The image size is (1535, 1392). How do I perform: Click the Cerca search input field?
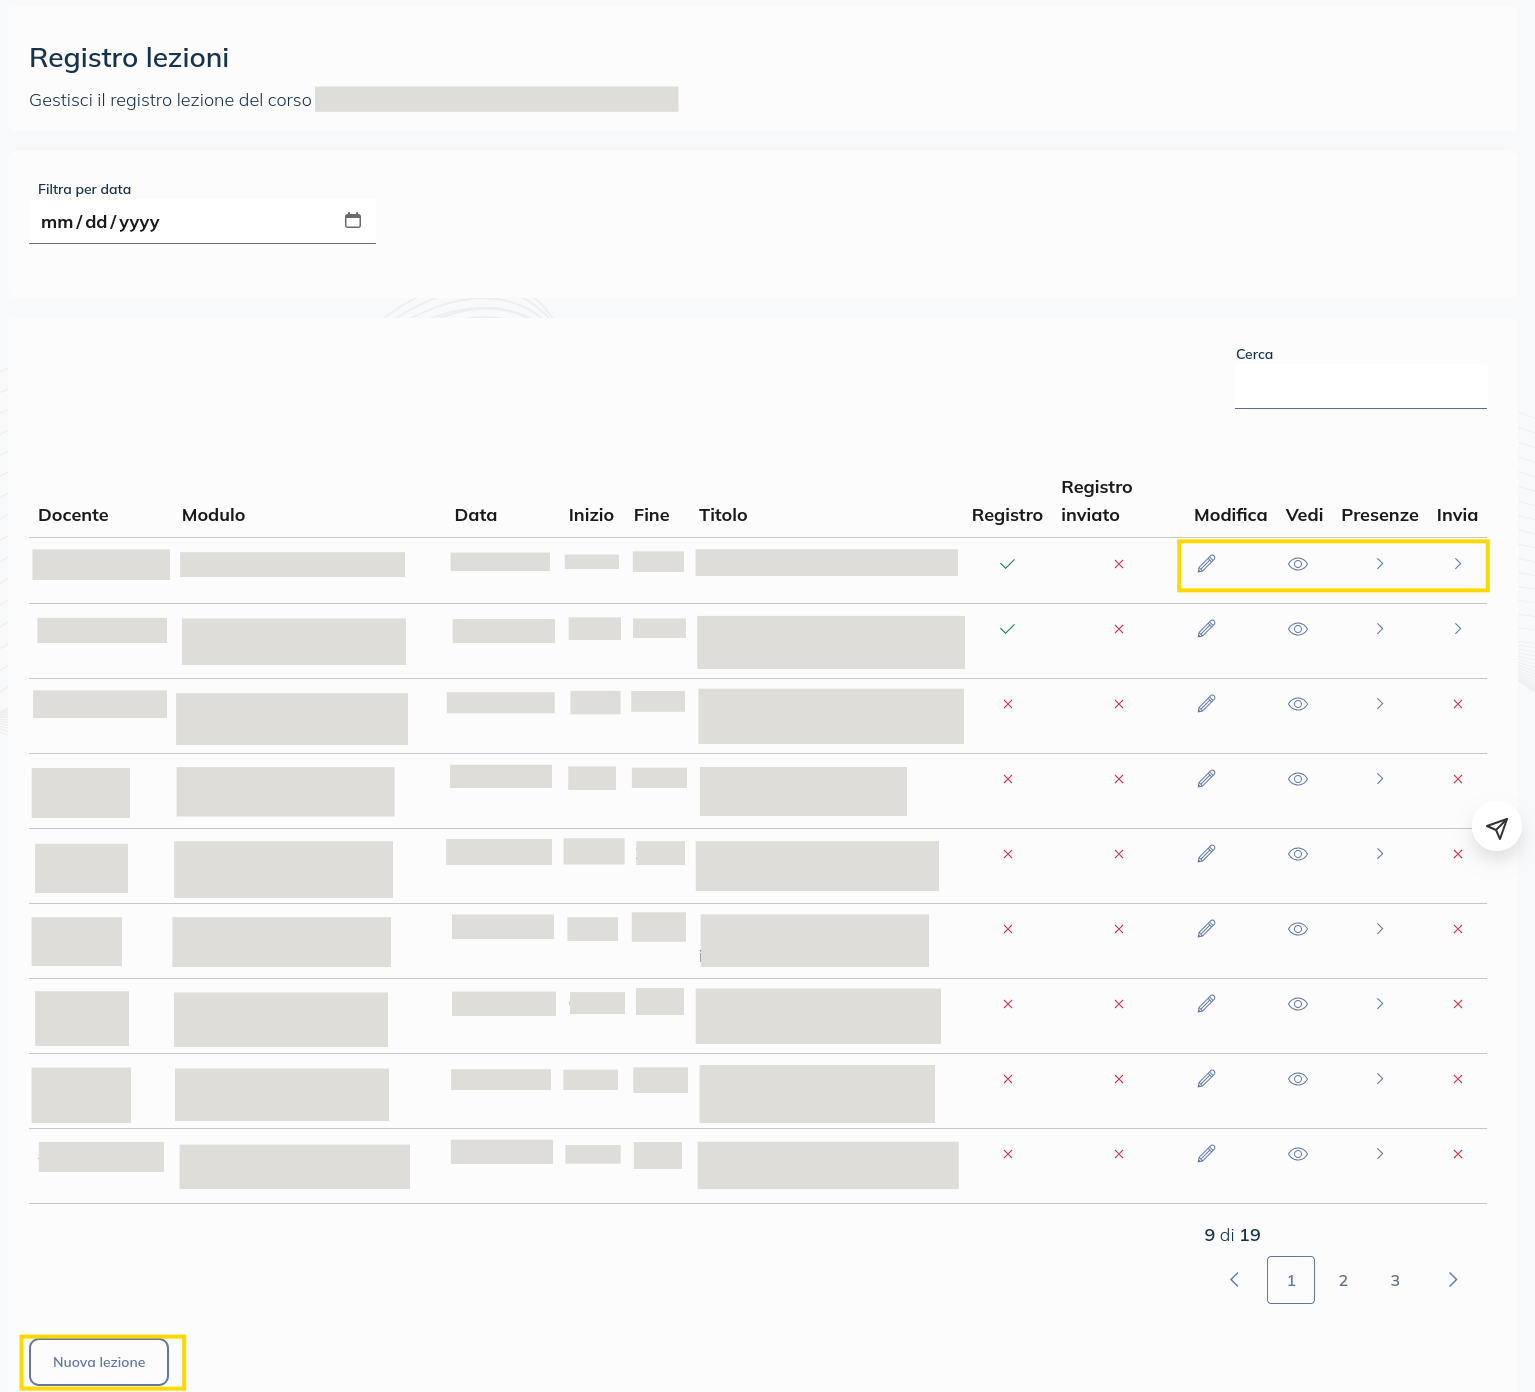[1359, 386]
